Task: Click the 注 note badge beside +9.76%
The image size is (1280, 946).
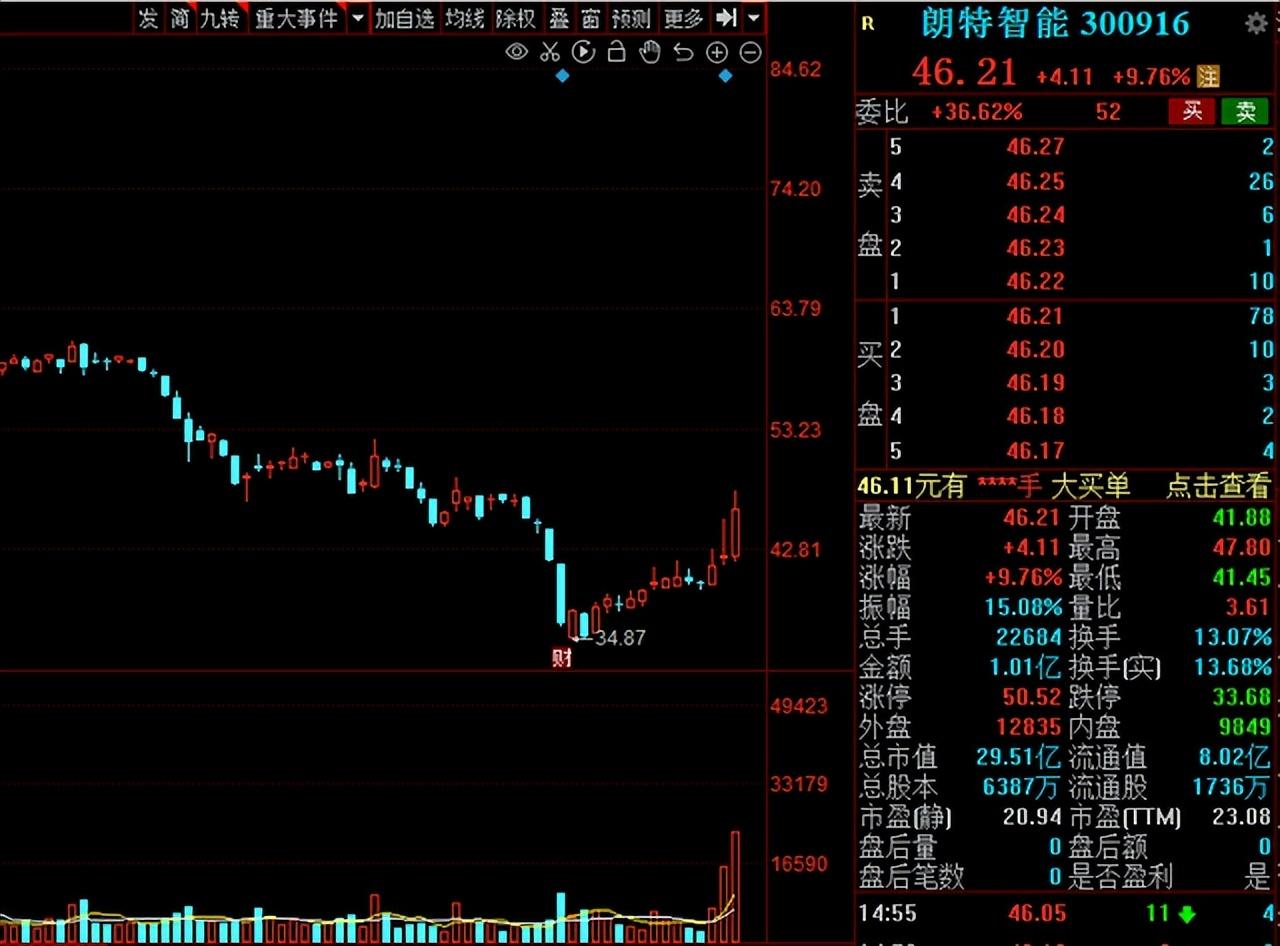Action: coord(1208,76)
